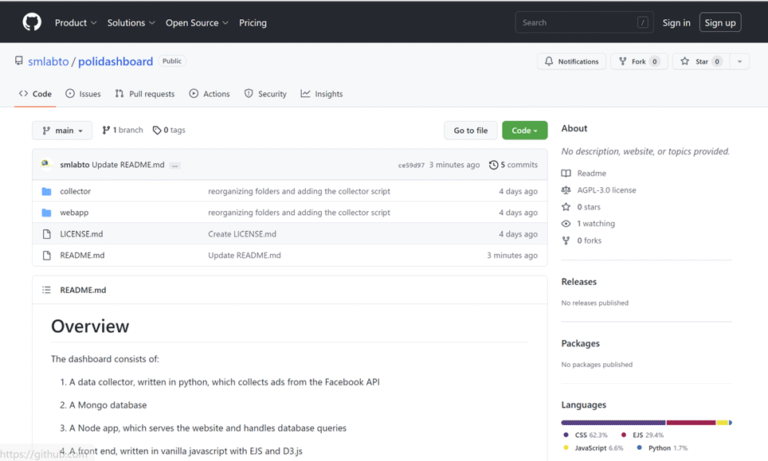The image size is (768, 461).
Task: Open the smlabto owner profile link
Action: [48, 61]
